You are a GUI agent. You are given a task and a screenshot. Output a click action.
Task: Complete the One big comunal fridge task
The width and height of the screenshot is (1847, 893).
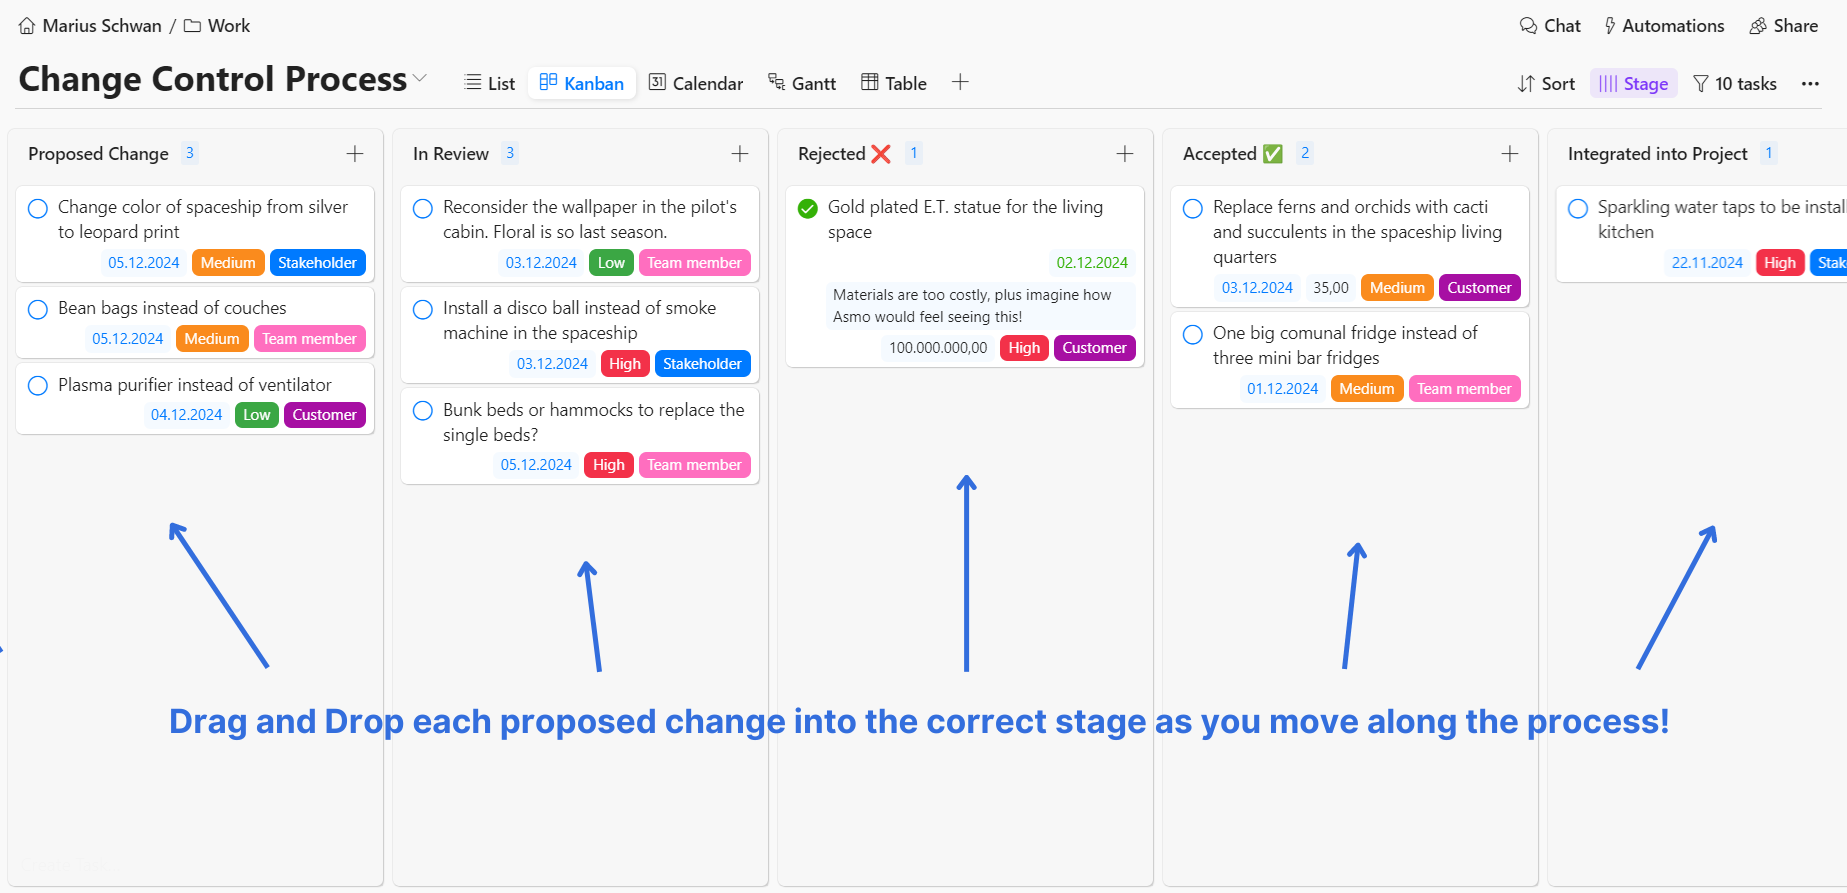(x=1193, y=334)
